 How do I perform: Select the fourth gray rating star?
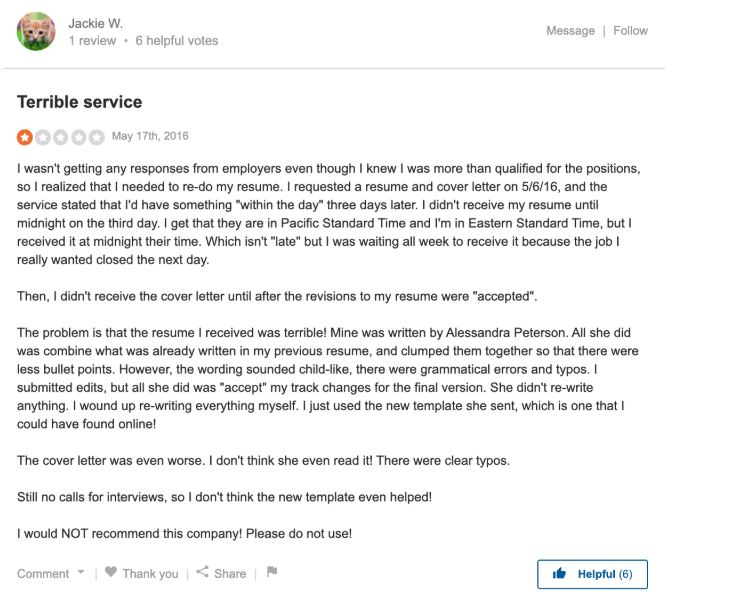[x=79, y=137]
